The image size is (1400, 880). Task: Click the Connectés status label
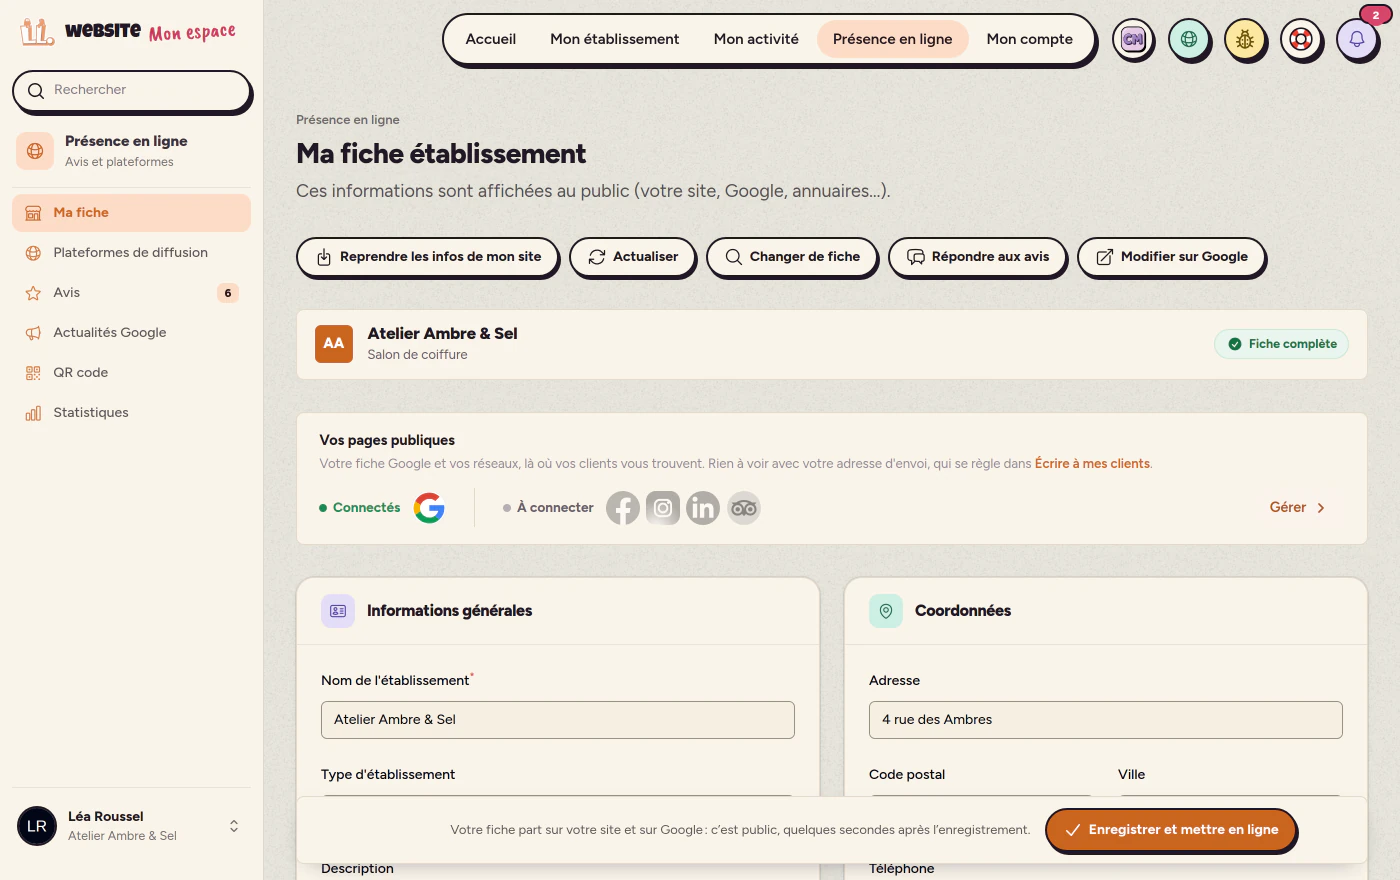[x=360, y=508]
